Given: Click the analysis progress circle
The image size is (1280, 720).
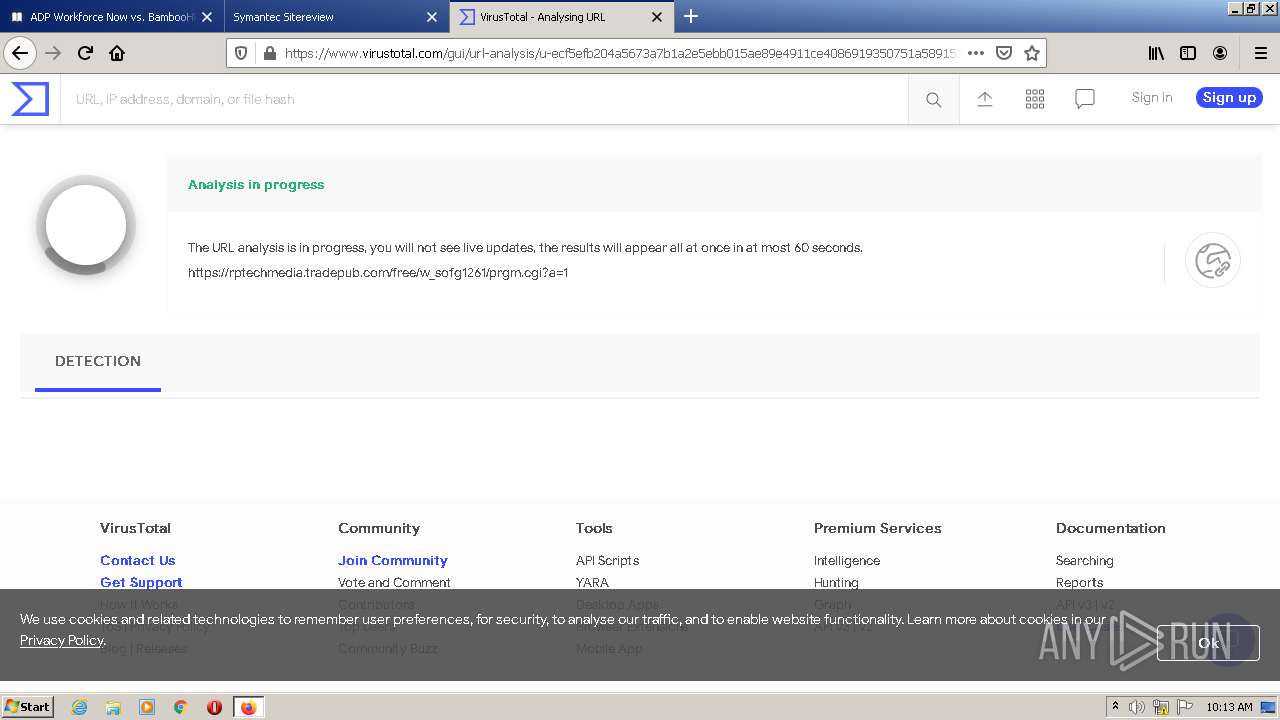Looking at the screenshot, I should pyautogui.click(x=86, y=225).
